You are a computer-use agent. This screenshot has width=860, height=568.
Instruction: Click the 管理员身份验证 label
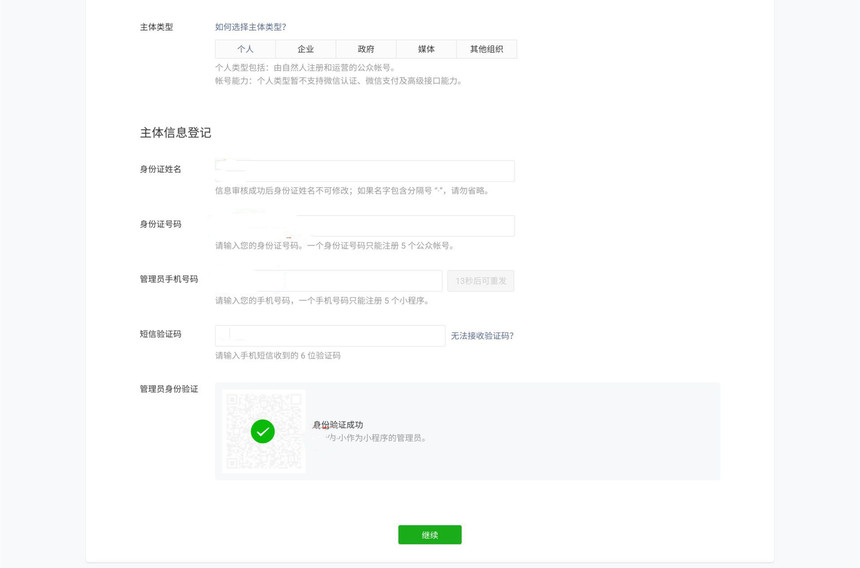coord(169,389)
